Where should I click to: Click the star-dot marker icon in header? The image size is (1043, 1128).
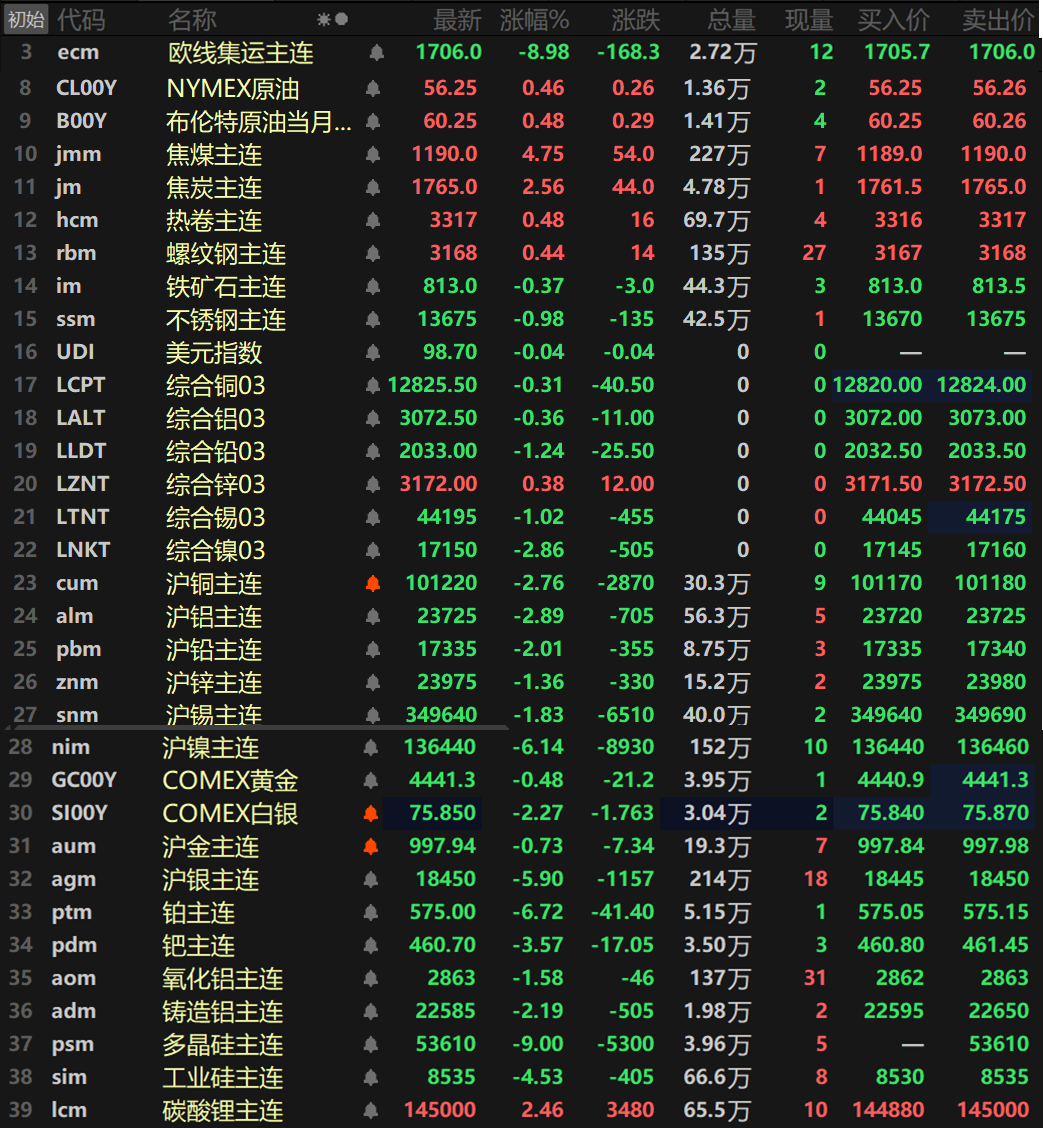[x=332, y=19]
